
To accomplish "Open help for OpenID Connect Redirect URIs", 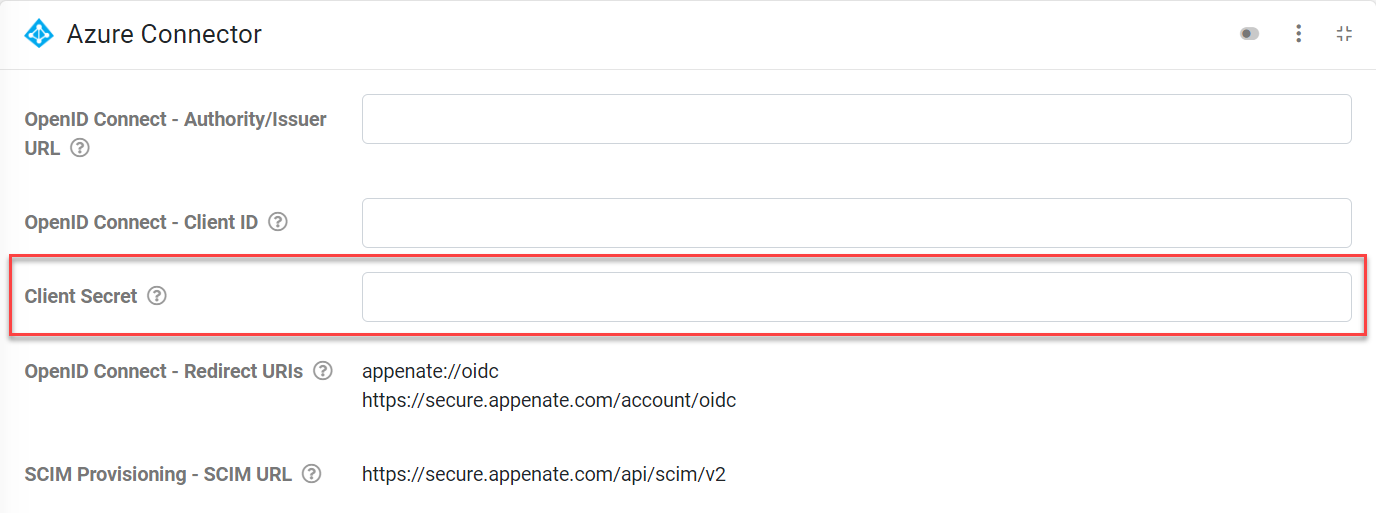I will pos(322,371).
